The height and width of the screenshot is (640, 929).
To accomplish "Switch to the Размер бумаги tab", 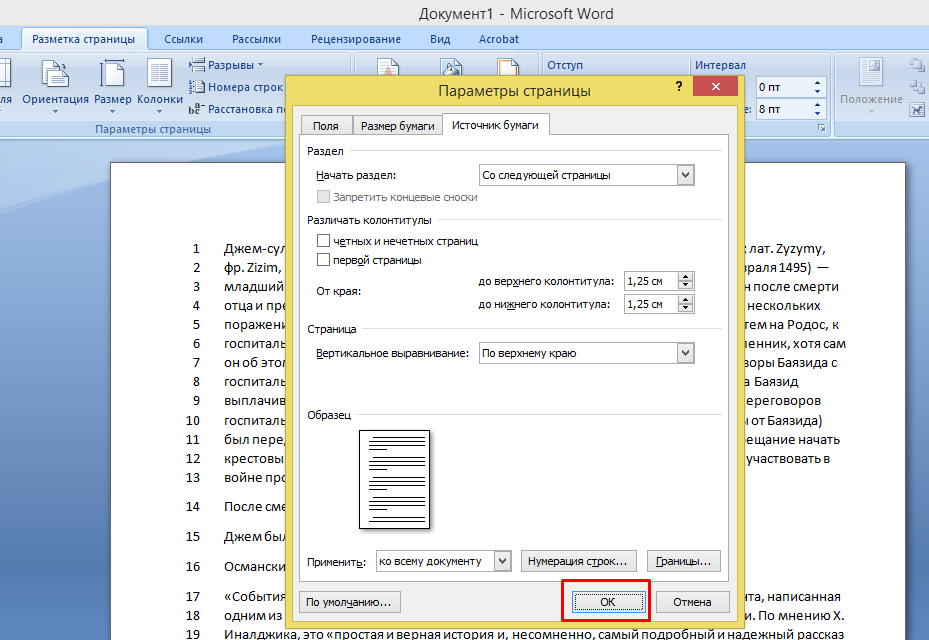I will tap(398, 126).
